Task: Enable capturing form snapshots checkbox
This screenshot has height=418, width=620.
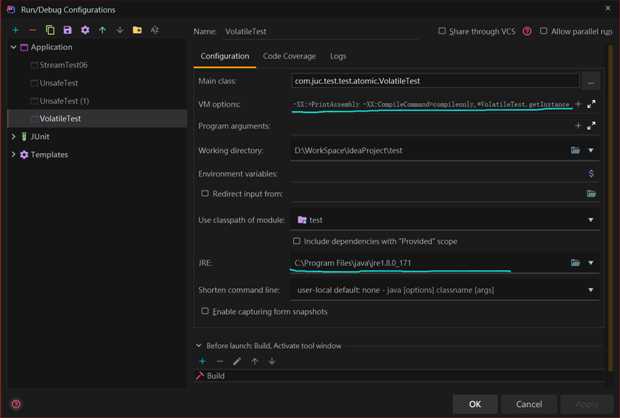Action: tap(205, 311)
